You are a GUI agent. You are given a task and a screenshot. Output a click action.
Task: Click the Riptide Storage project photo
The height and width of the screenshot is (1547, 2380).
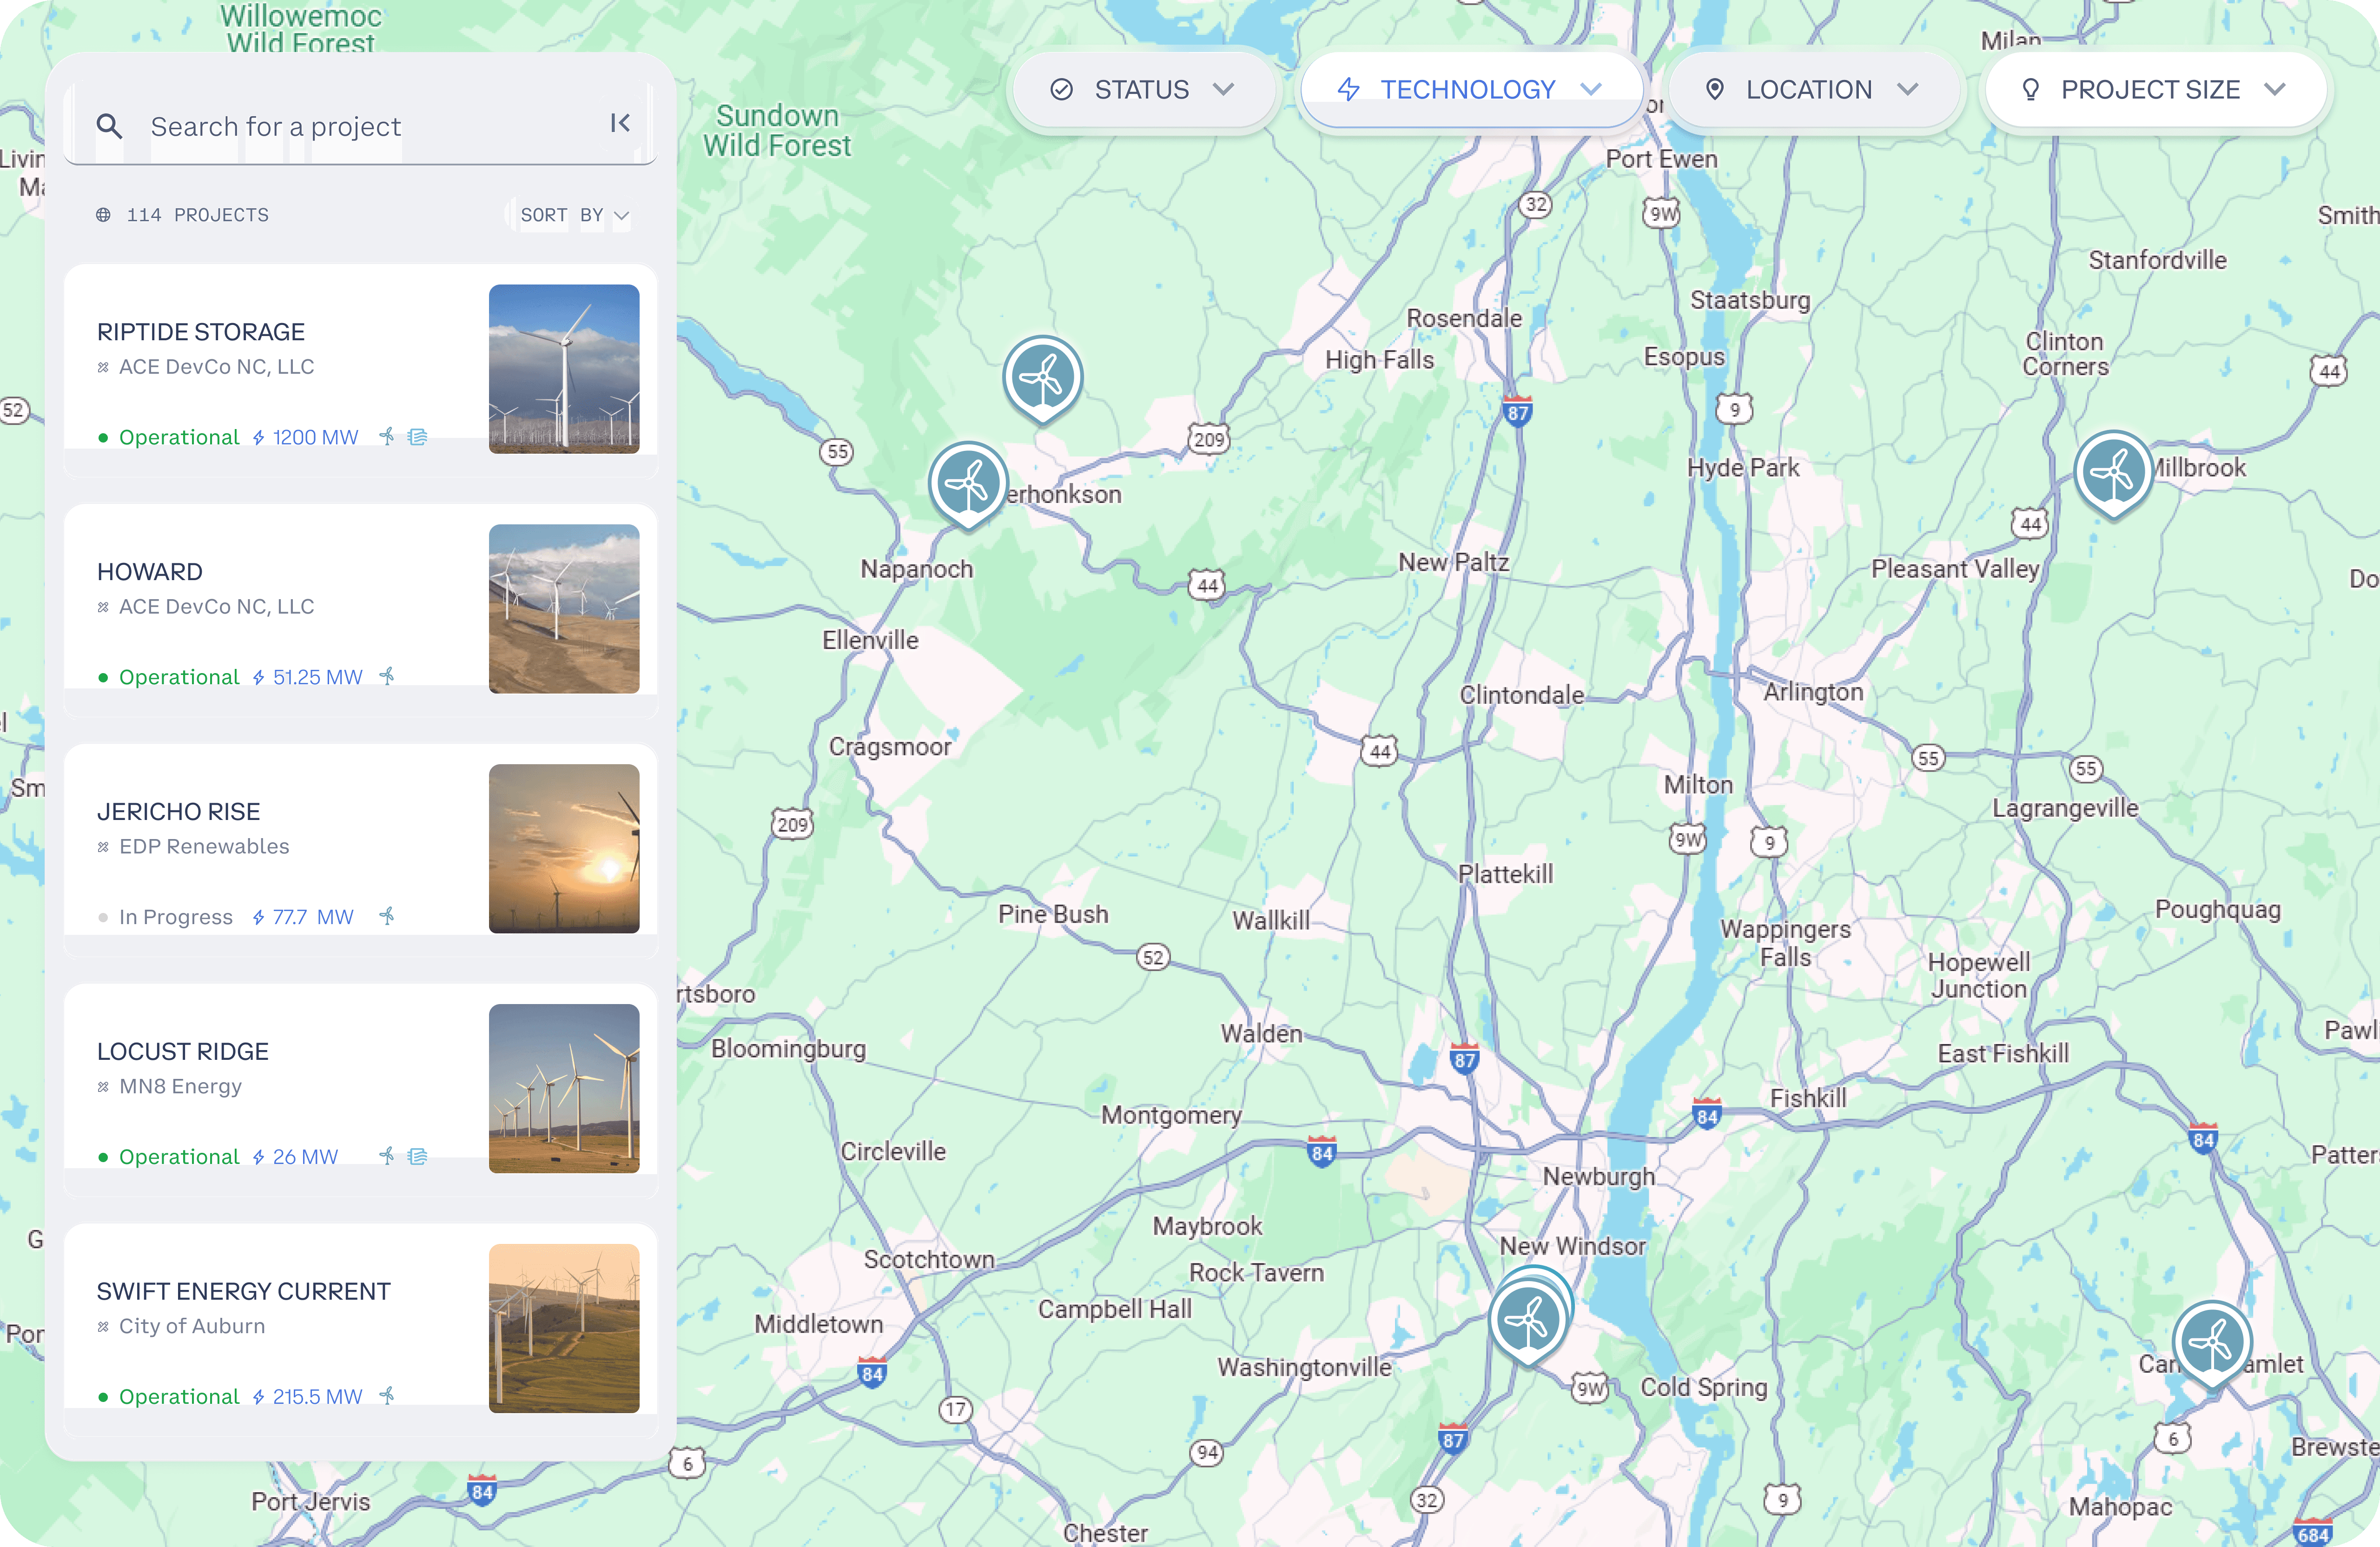(564, 369)
